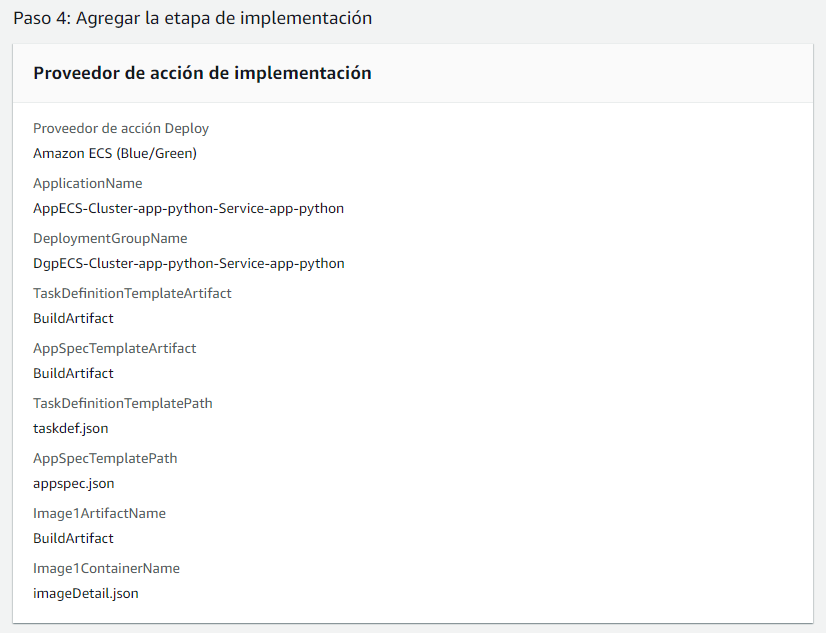The width and height of the screenshot is (826, 633).
Task: Select 'BuildArtifact' value under TaskDefinitionTemplateArtifact
Action: click(73, 319)
